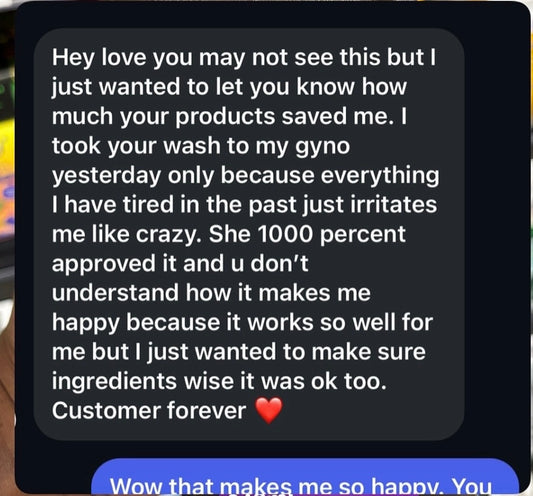This screenshot has width=533, height=496.
Task: Click the words 'approved it and u don't'
Action: coord(180,264)
